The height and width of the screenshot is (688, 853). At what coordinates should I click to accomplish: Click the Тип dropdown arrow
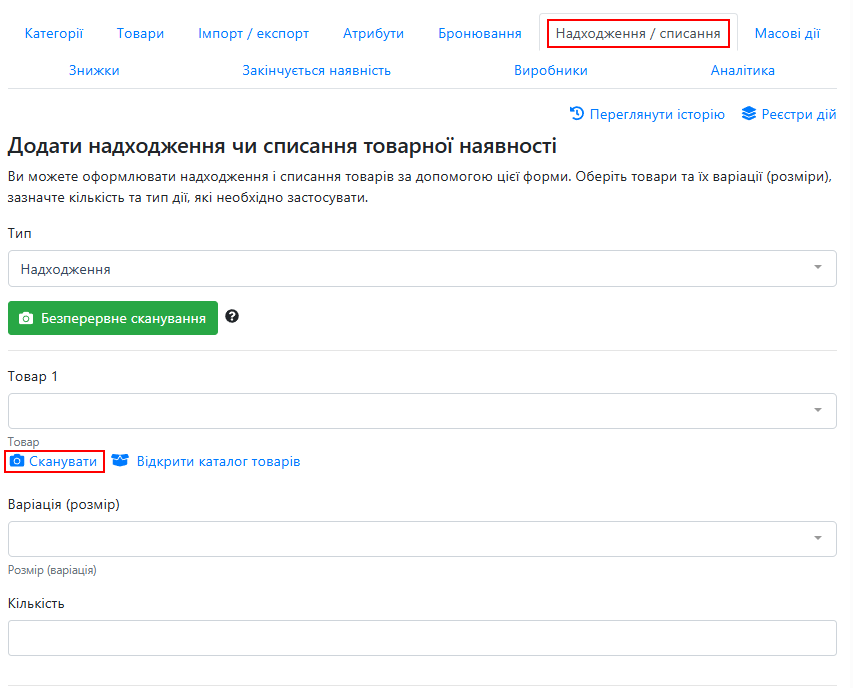pyautogui.click(x=818, y=267)
